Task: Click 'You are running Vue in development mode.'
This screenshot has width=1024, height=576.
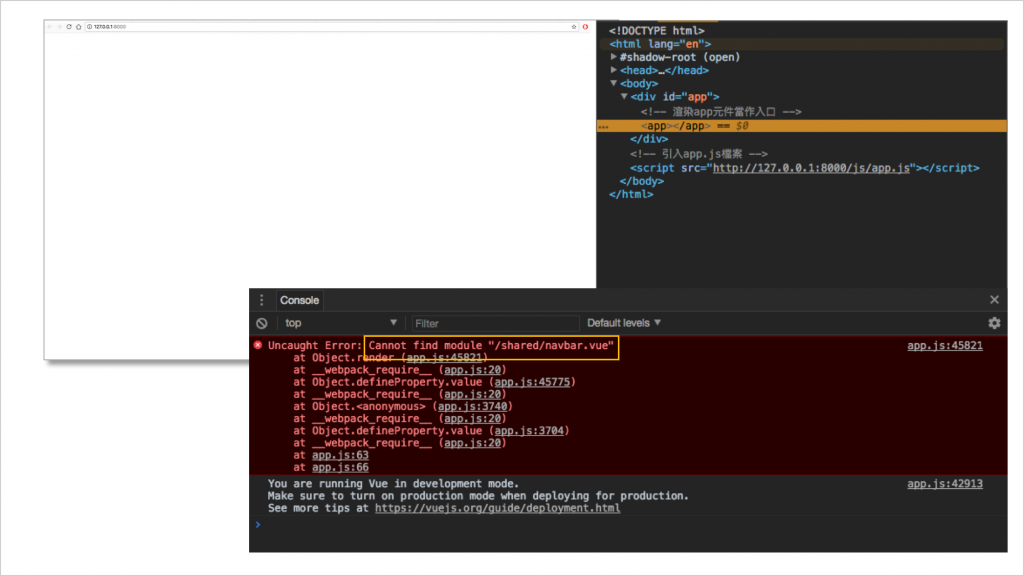Action: click(x=393, y=483)
